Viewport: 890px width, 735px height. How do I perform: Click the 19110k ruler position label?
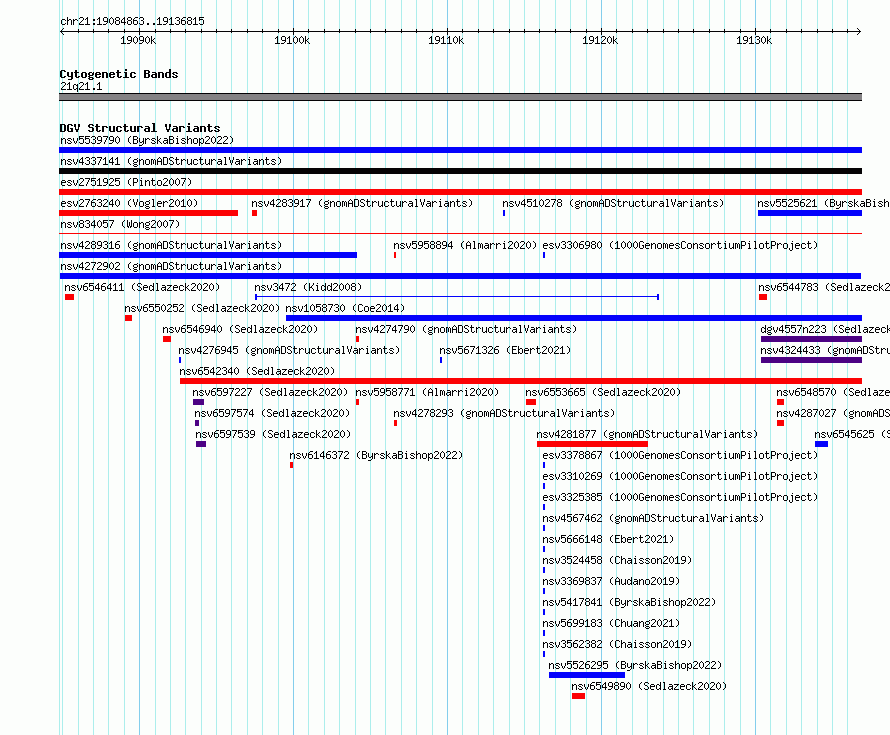click(x=446, y=40)
